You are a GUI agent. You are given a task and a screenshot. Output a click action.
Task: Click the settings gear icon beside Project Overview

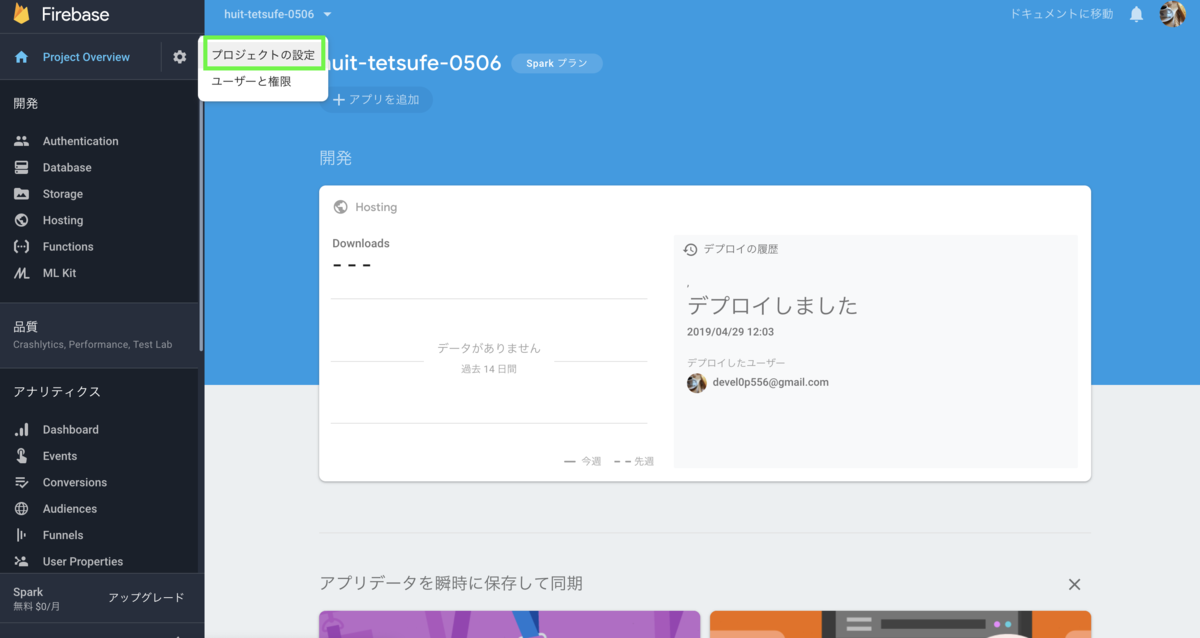tap(179, 57)
